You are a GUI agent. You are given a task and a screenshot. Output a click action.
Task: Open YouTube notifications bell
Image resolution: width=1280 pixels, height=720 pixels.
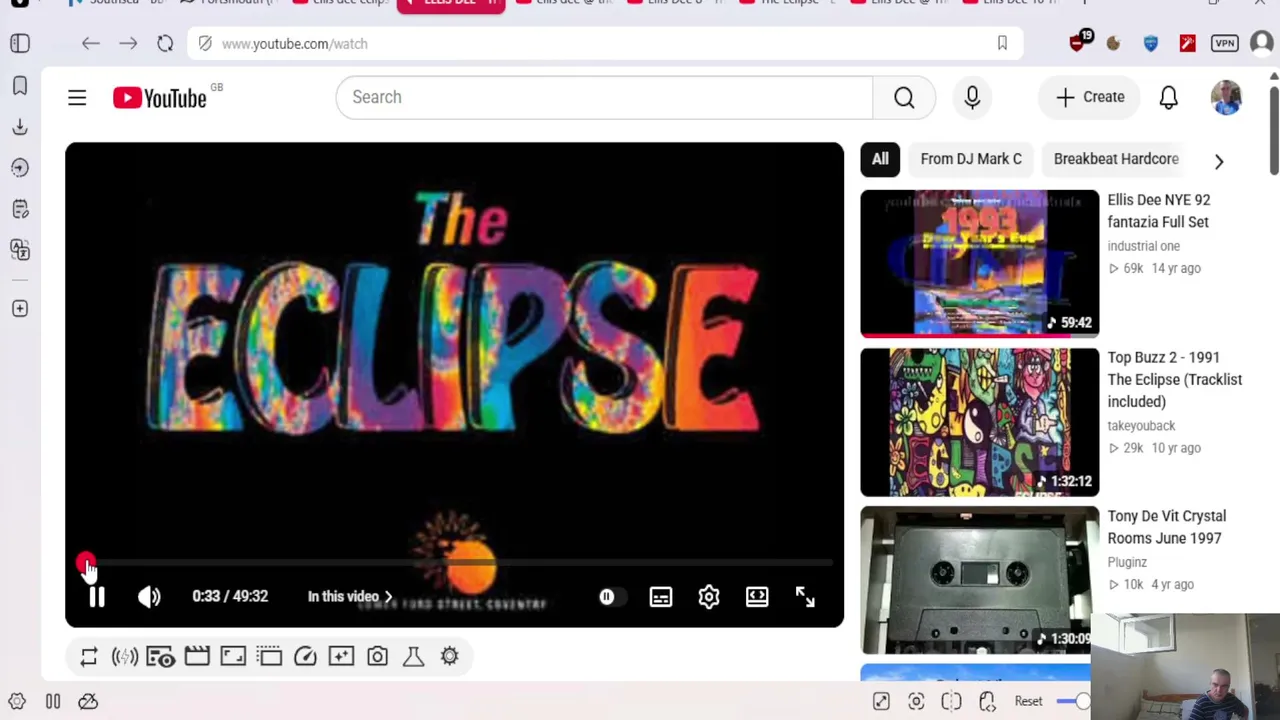1168,97
